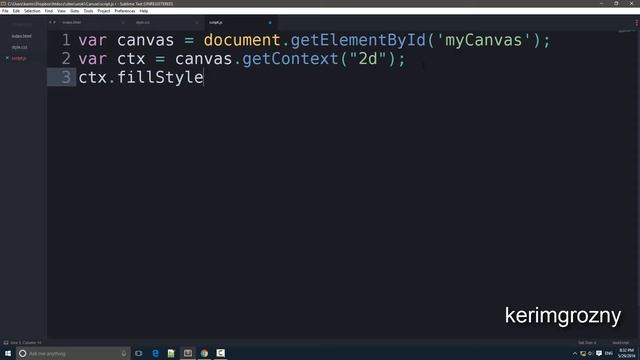Click the Cortana search box
Image resolution: width=640 pixels, height=360 pixels.
(x=73, y=353)
